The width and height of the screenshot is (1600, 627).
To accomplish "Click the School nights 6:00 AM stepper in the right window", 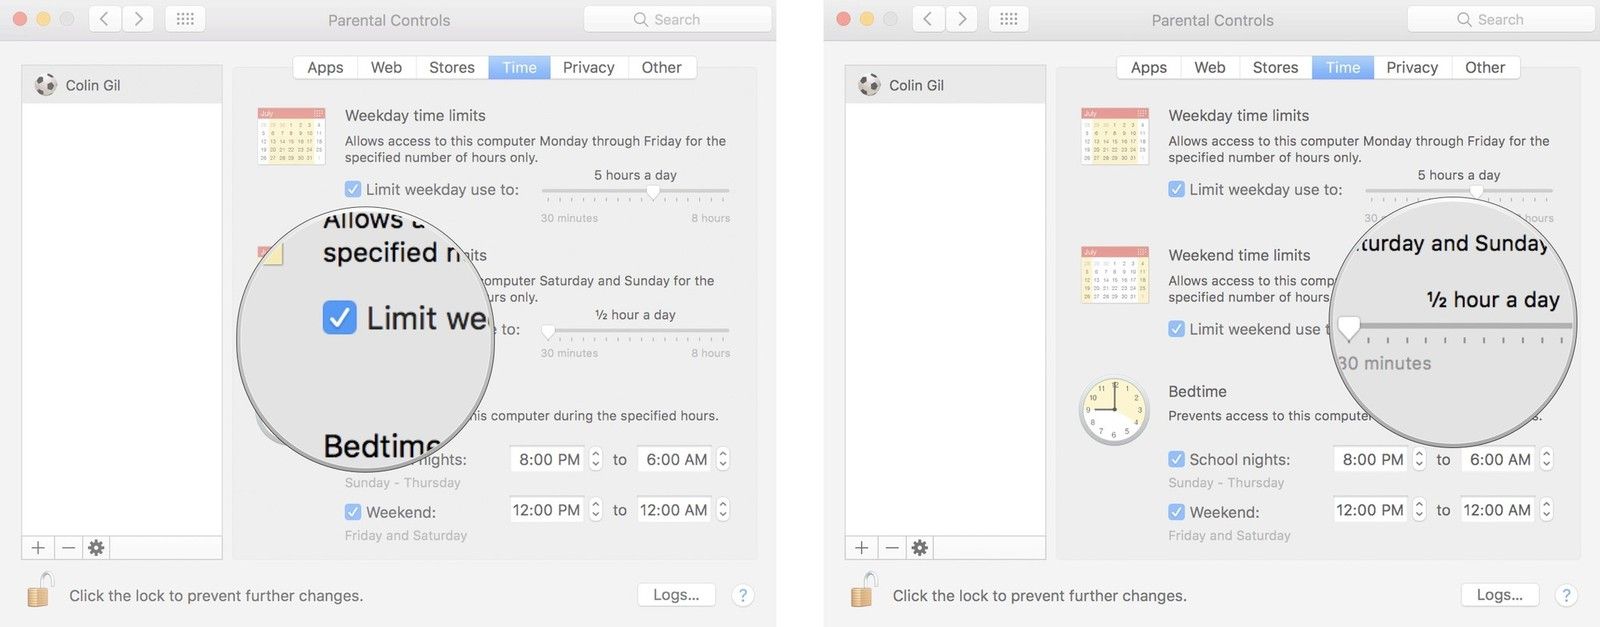I will click(1546, 459).
